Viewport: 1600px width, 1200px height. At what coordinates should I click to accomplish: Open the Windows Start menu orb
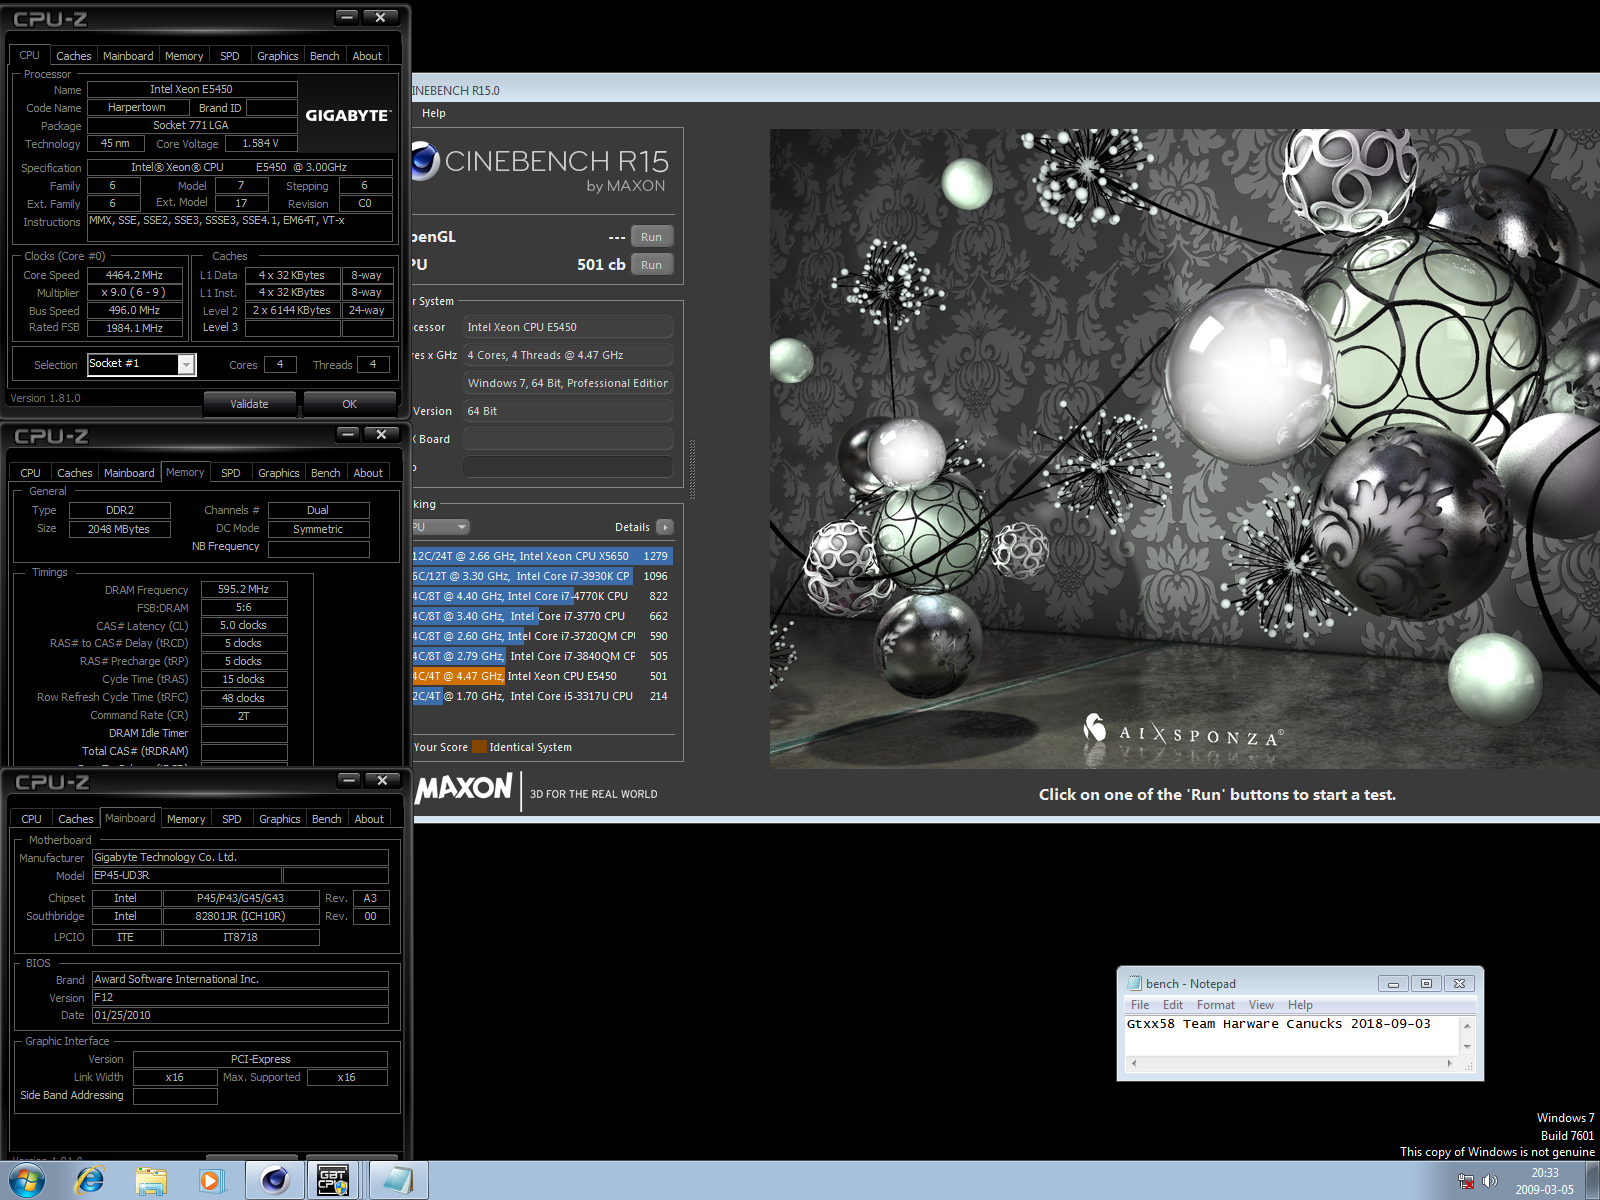[x=27, y=1181]
